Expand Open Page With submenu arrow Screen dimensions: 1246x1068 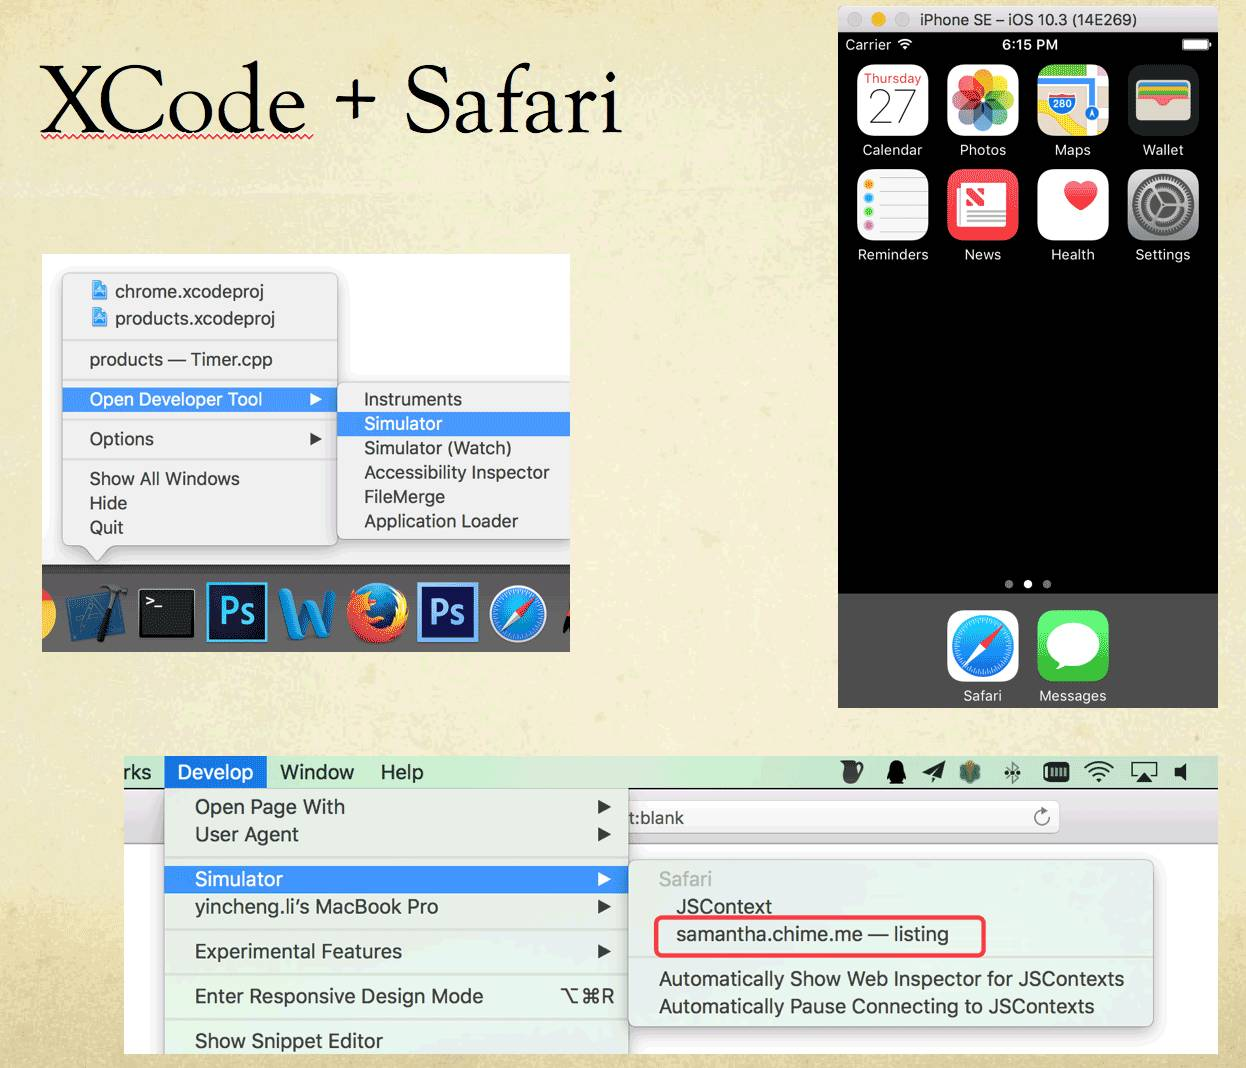[603, 806]
